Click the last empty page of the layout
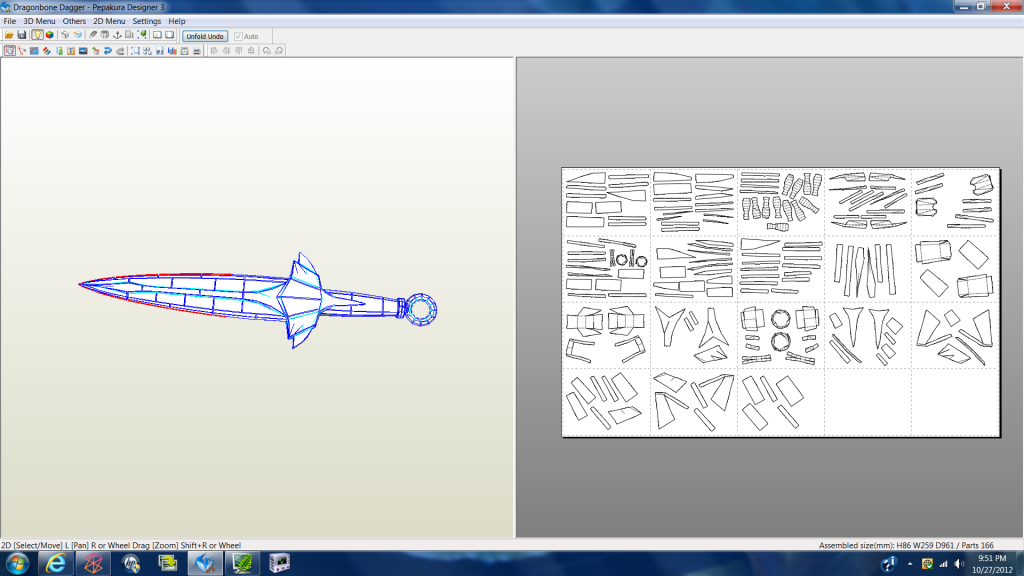The width and height of the screenshot is (1024, 576). point(955,402)
